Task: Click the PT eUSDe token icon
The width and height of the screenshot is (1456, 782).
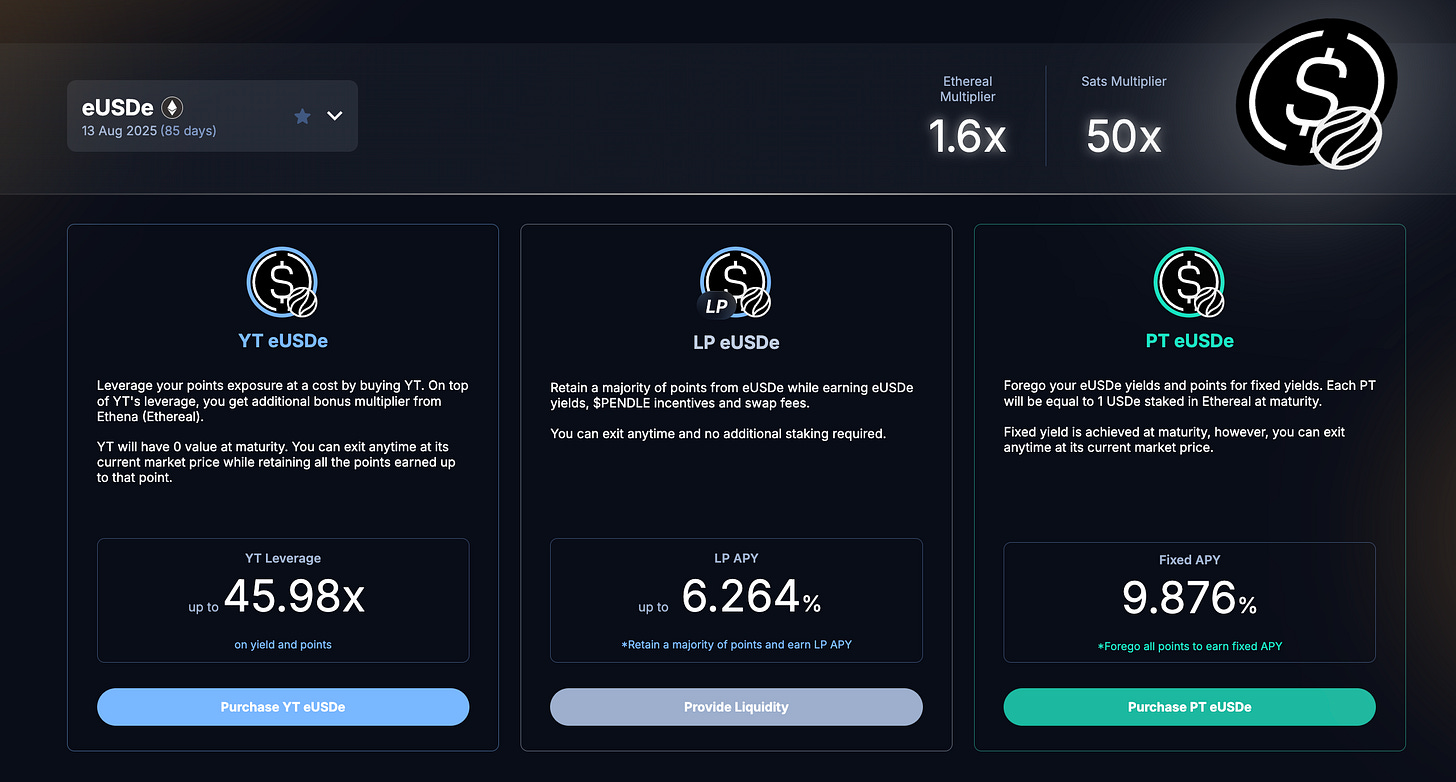Action: (x=1189, y=282)
